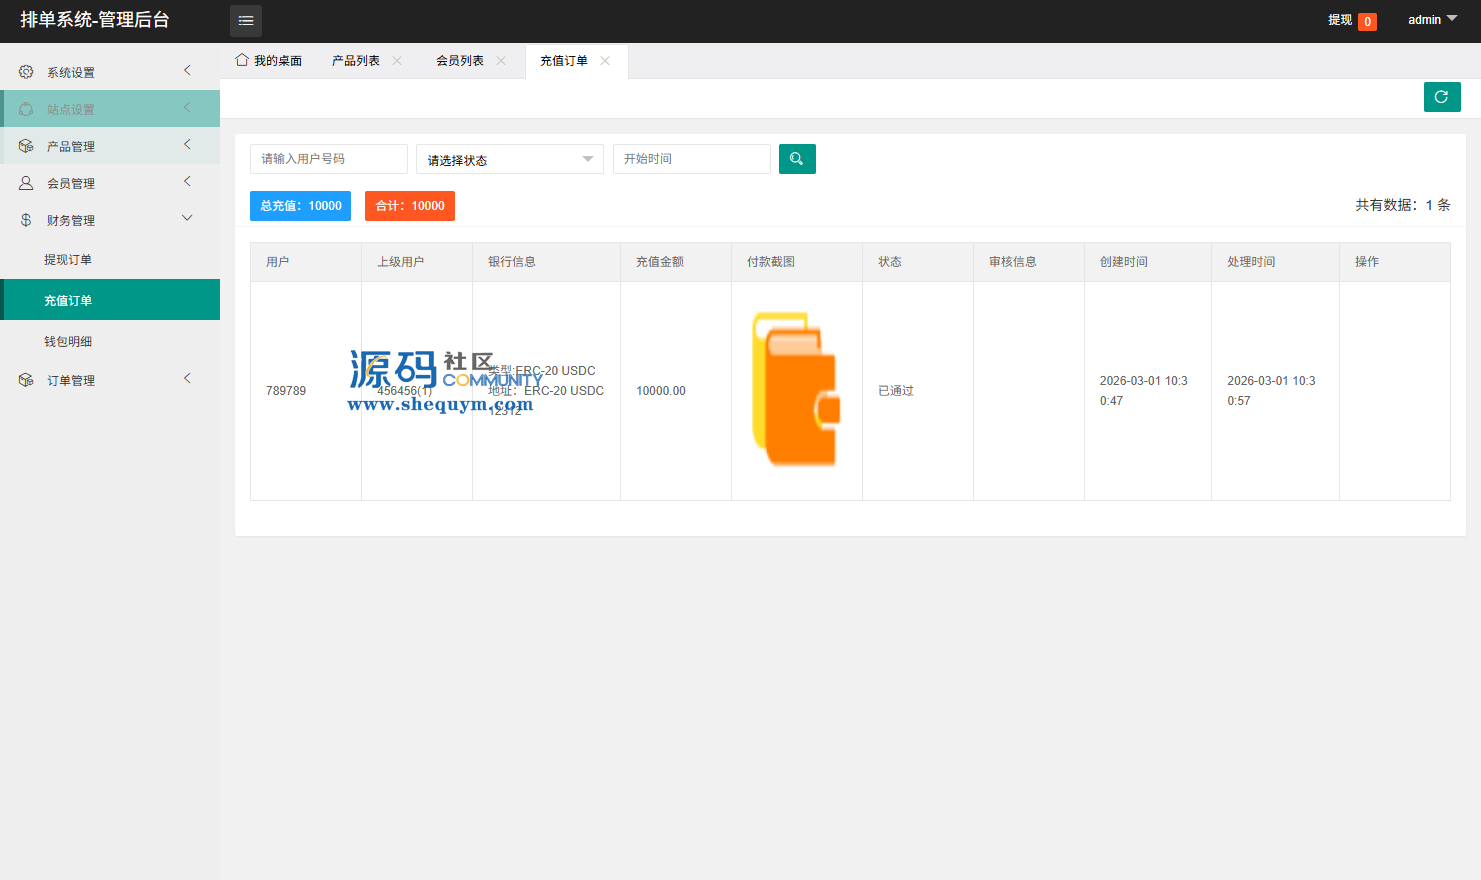Close the 产品列表 tab
This screenshot has width=1481, height=880.
(x=397, y=61)
